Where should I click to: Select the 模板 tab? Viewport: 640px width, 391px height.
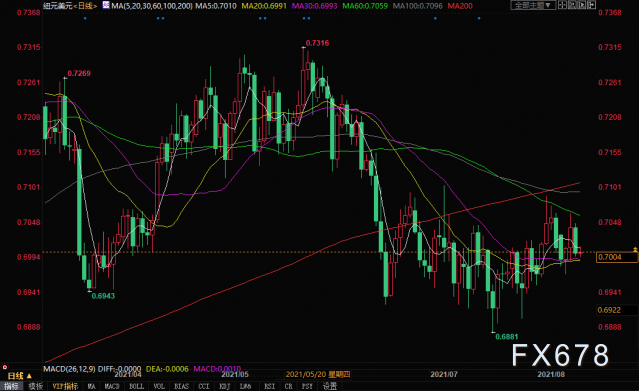click(x=36, y=386)
